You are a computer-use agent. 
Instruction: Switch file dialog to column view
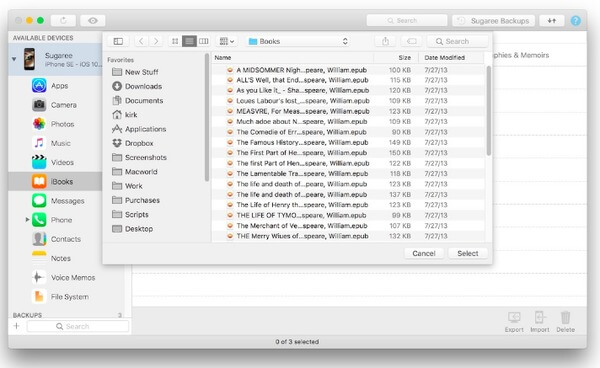pos(204,41)
